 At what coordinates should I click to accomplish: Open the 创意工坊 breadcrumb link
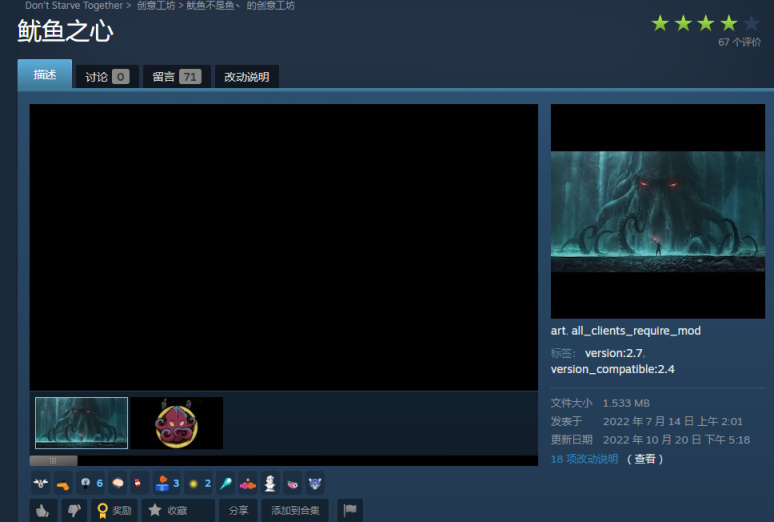tap(156, 5)
